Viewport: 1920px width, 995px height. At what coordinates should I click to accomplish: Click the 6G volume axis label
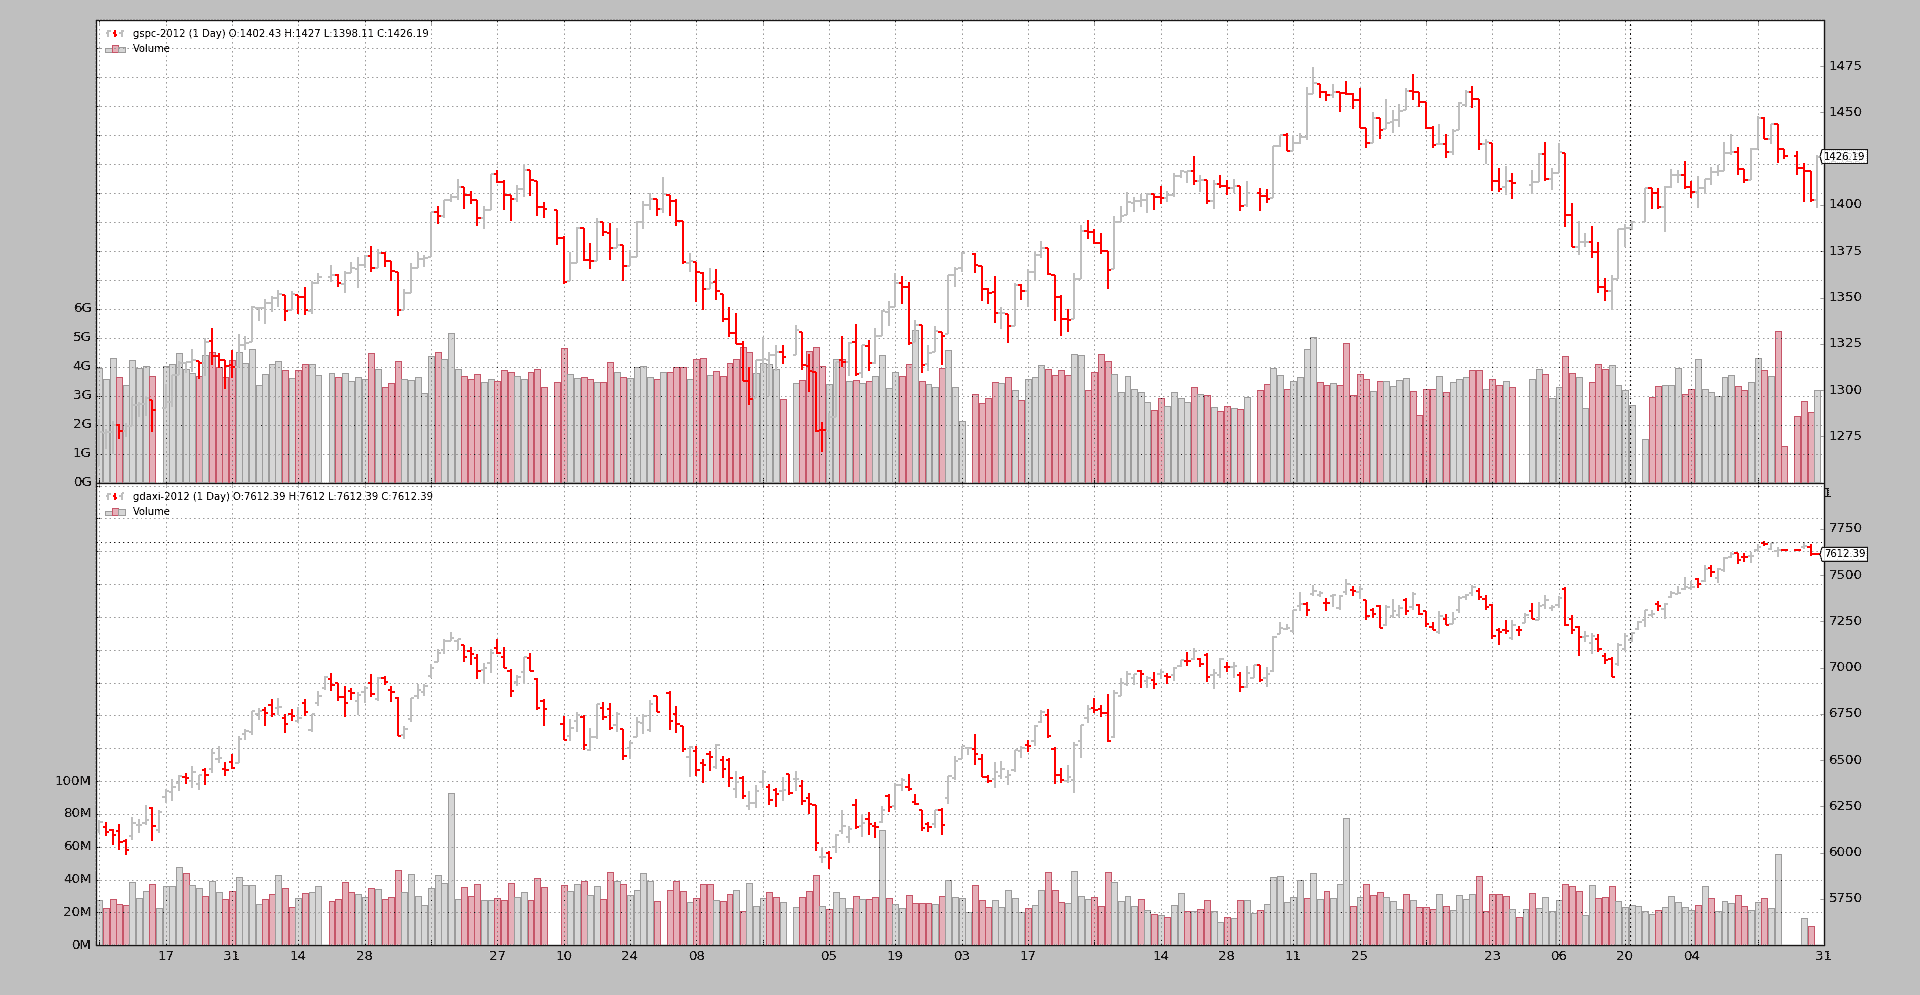(x=82, y=308)
